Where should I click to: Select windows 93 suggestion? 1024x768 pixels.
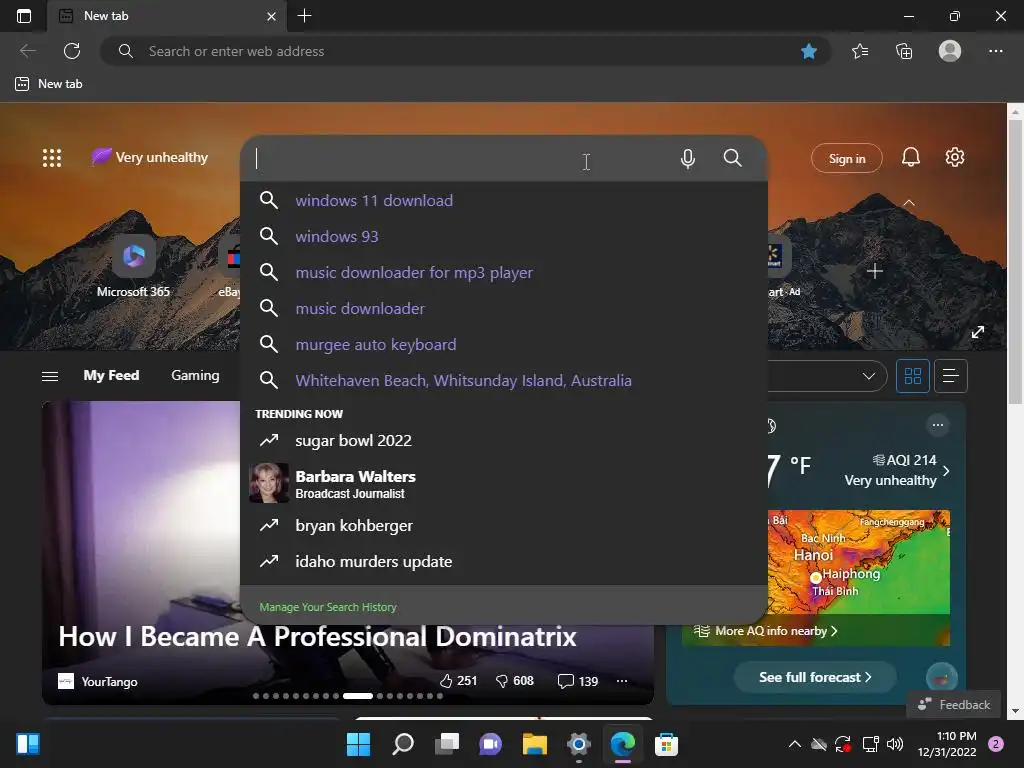(504, 236)
